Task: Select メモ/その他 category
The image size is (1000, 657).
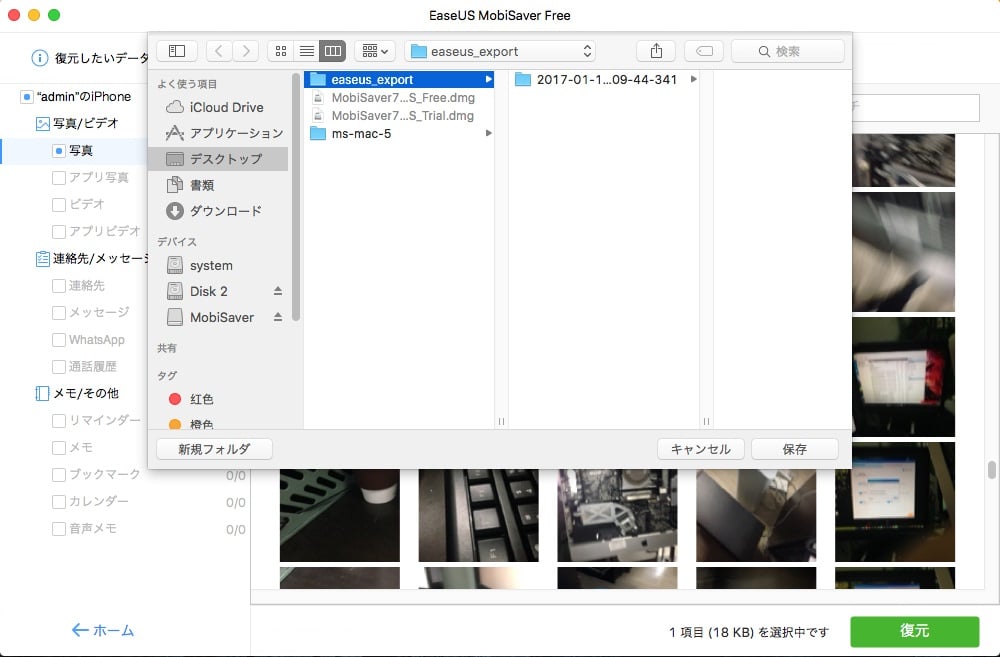Action: coord(77,394)
